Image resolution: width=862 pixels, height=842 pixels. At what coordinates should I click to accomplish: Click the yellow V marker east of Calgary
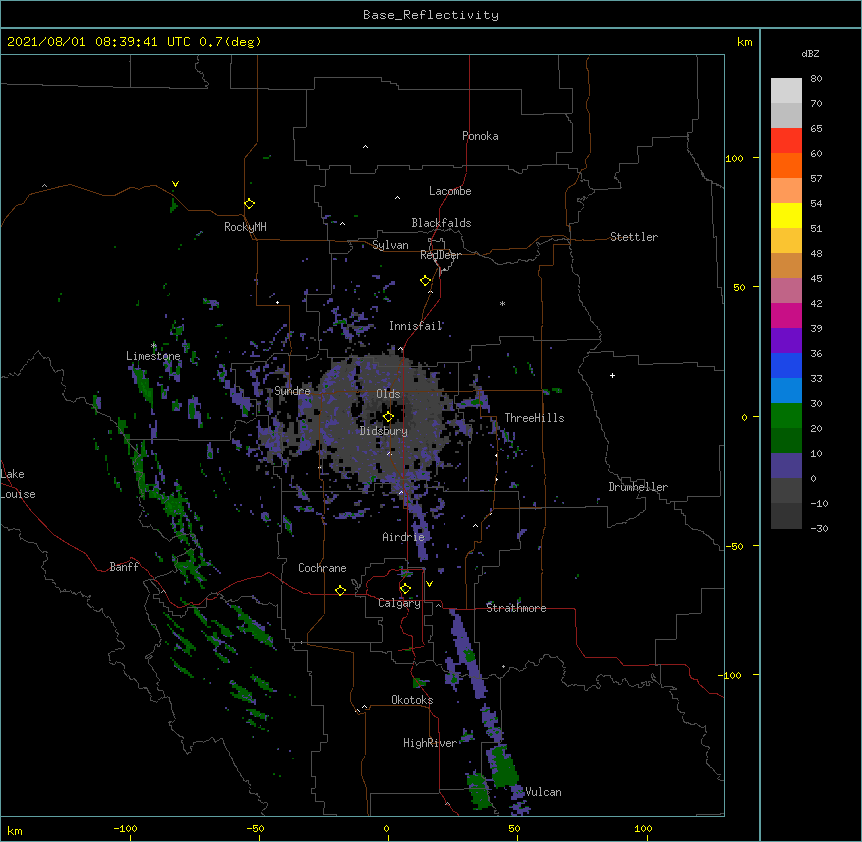tap(429, 584)
